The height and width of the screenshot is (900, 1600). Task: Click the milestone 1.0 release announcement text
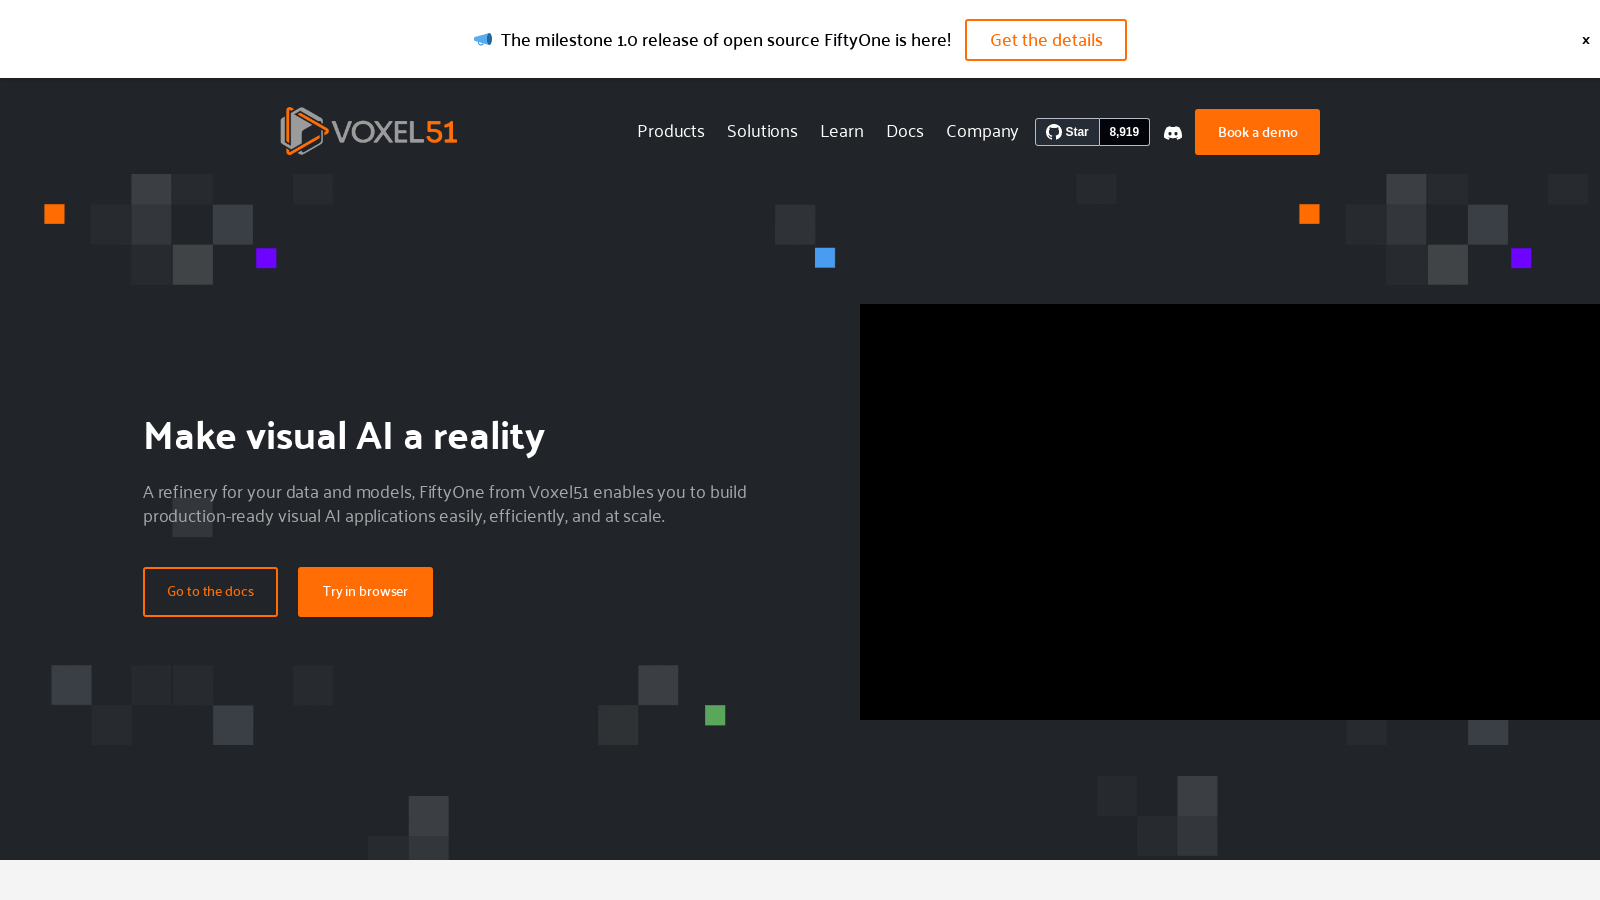coord(726,40)
